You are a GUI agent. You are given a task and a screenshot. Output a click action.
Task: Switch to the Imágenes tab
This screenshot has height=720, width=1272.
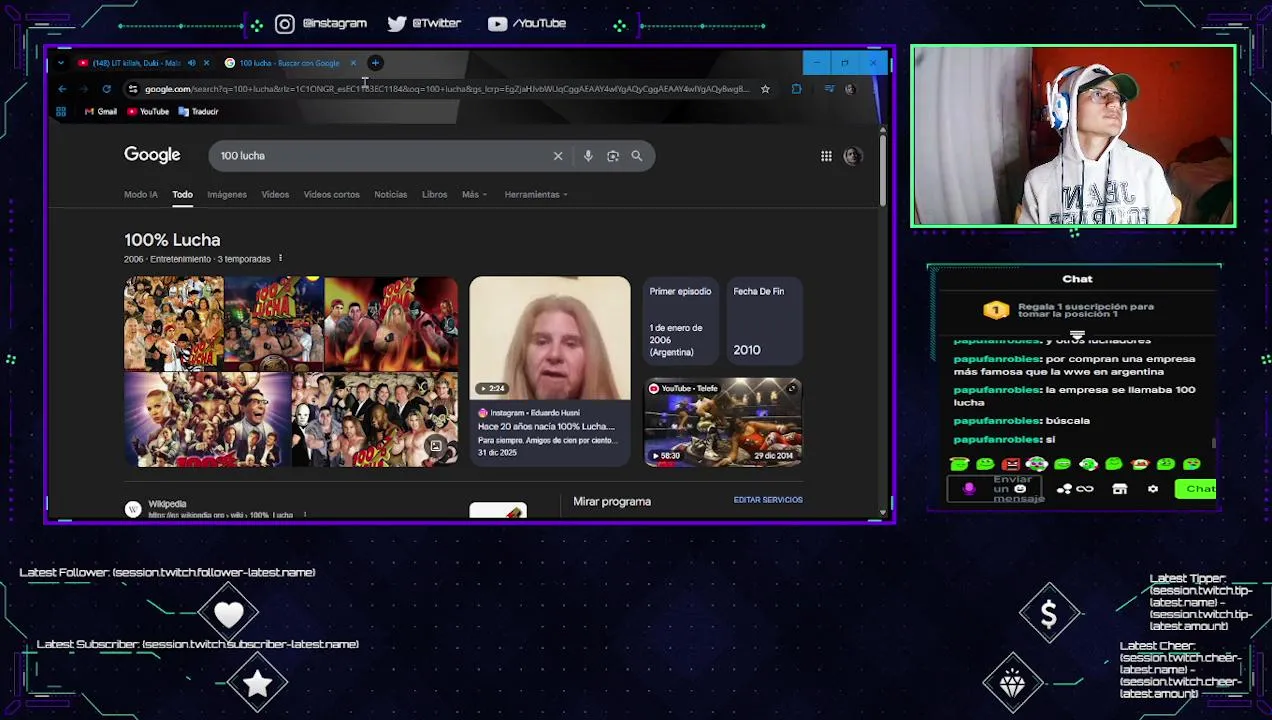click(227, 194)
